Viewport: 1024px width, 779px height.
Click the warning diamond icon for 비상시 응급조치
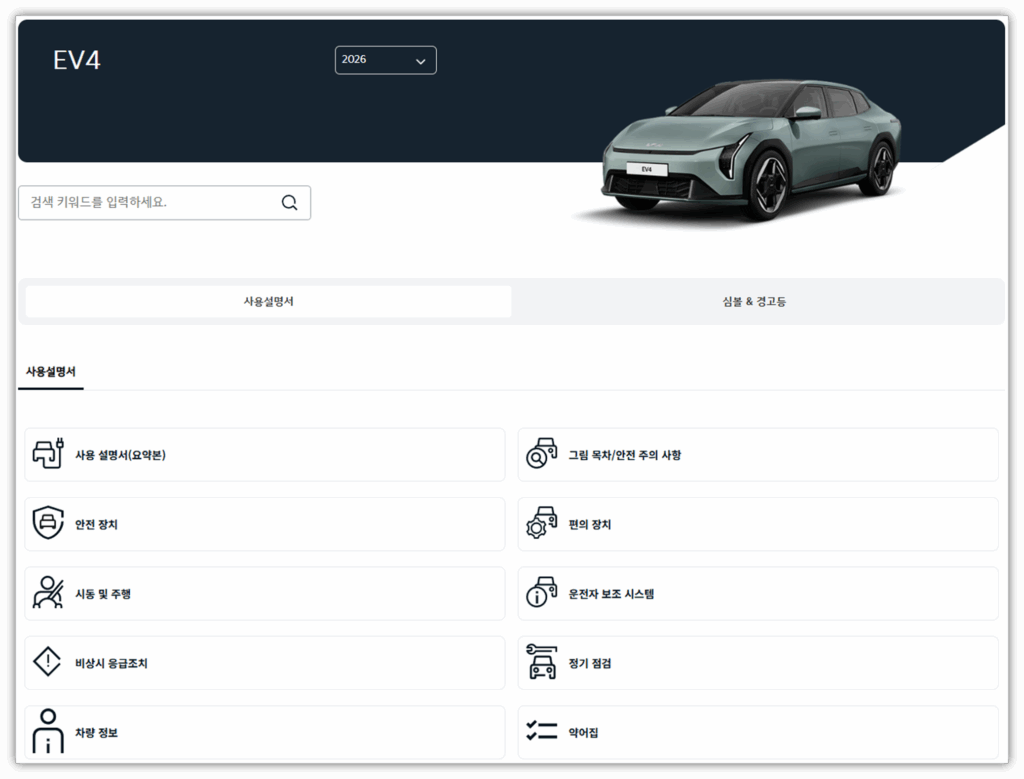[x=48, y=663]
